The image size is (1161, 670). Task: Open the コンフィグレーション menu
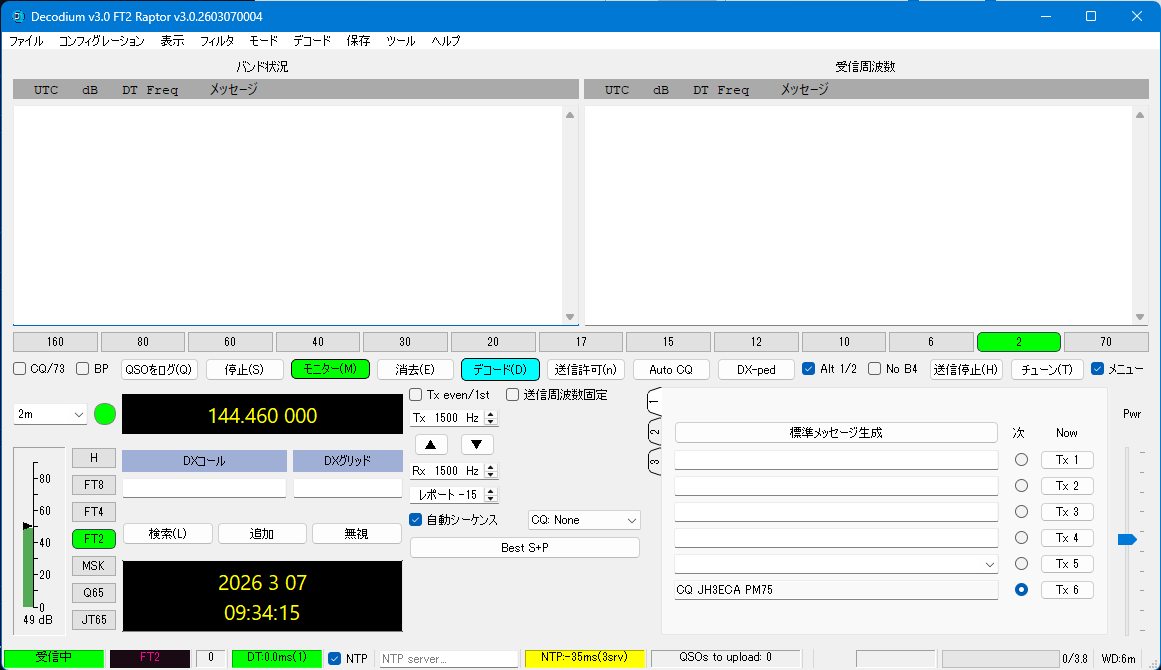(101, 41)
